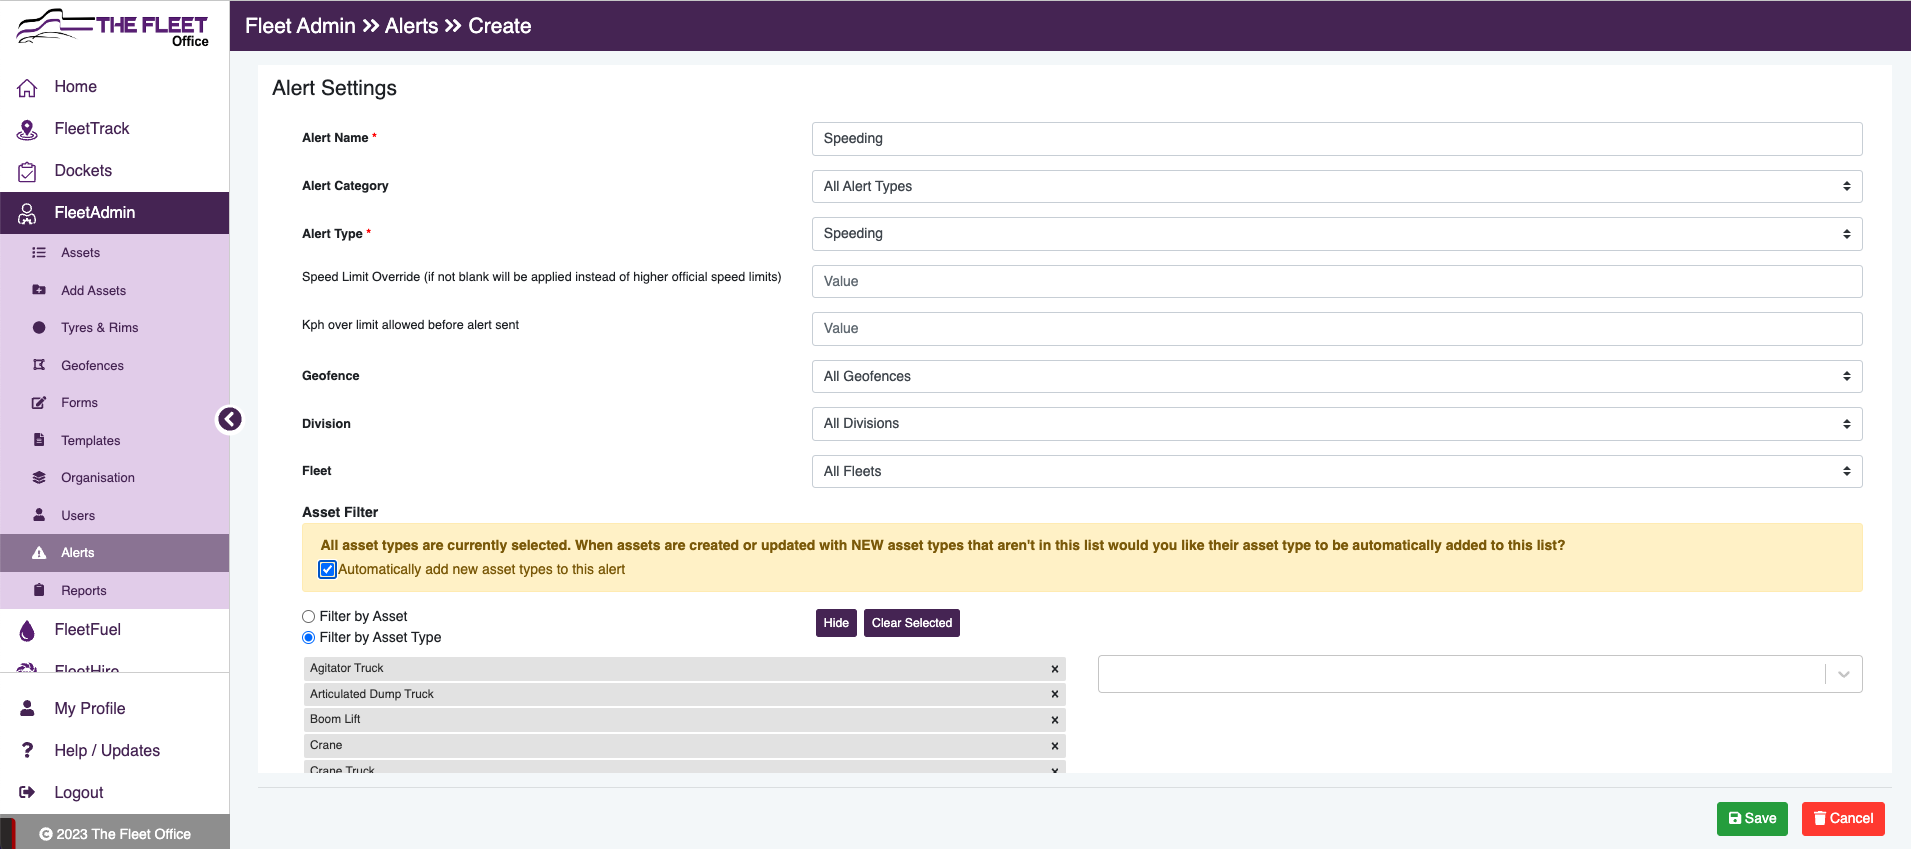Click the Geofences icon
This screenshot has height=849, width=1911.
coord(39,365)
